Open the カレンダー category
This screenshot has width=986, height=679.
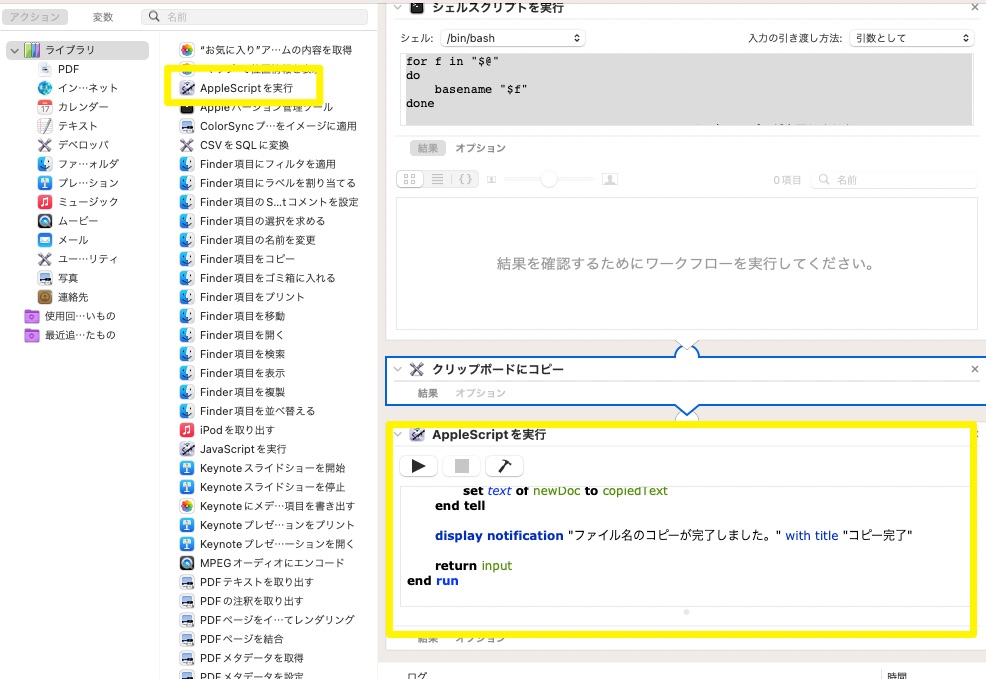83,107
